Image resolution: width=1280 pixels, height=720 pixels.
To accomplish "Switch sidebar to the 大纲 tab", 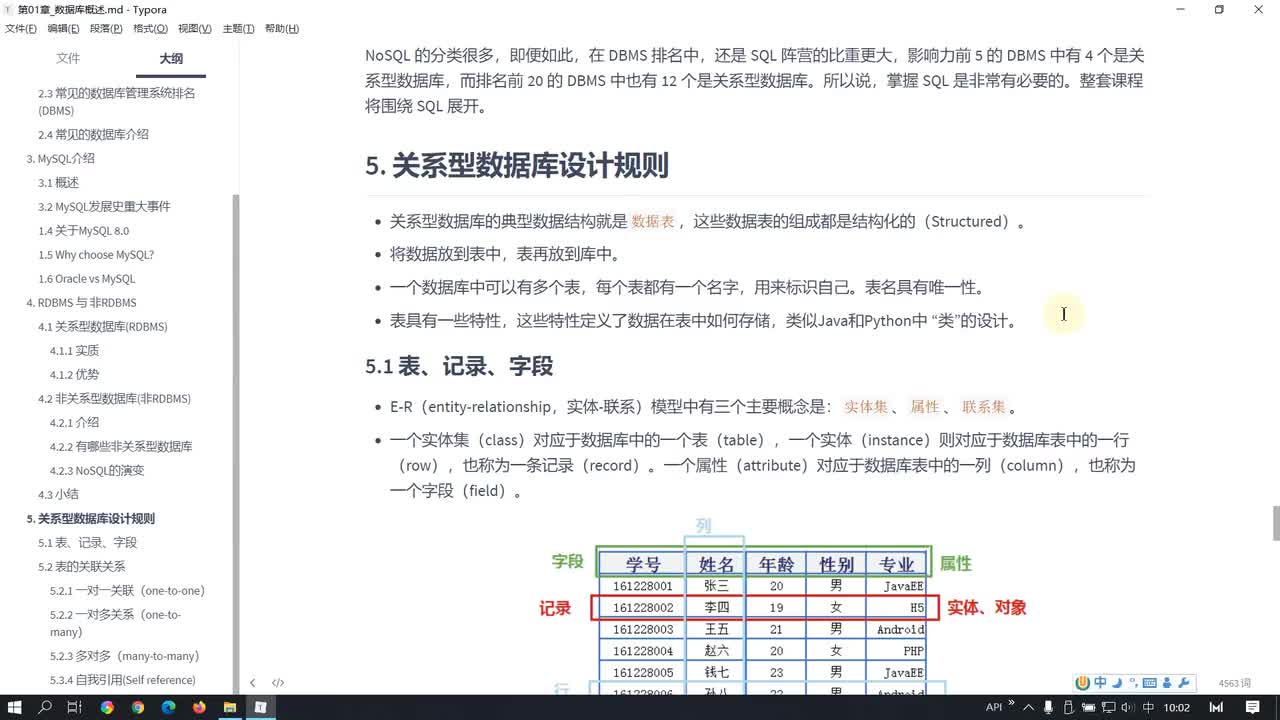I will 171,59.
